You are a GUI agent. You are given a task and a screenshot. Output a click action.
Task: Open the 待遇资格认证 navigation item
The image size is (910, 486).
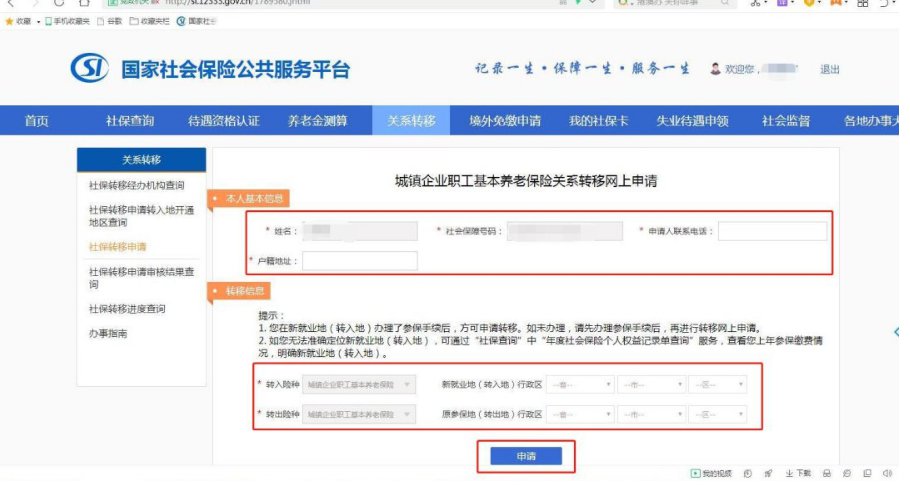224,121
